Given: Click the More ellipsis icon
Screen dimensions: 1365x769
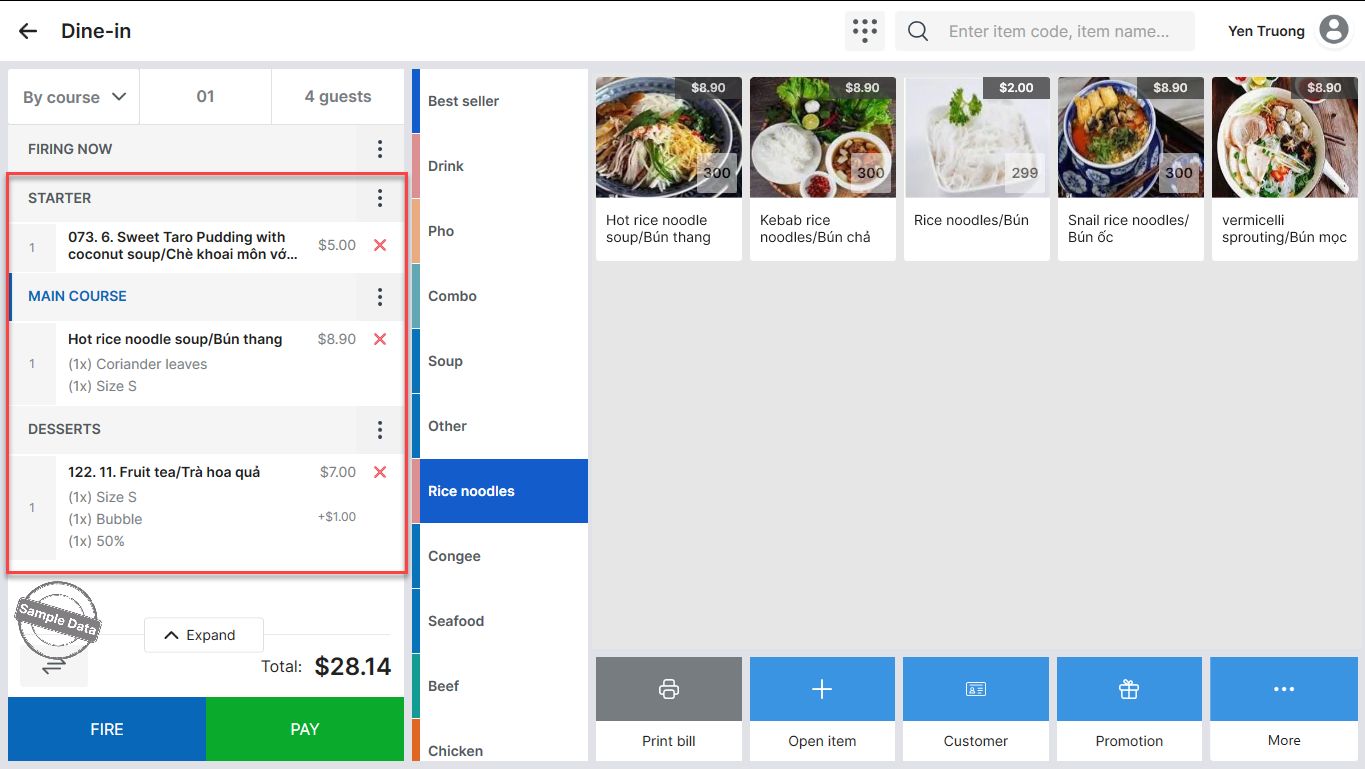Looking at the screenshot, I should point(1284,689).
